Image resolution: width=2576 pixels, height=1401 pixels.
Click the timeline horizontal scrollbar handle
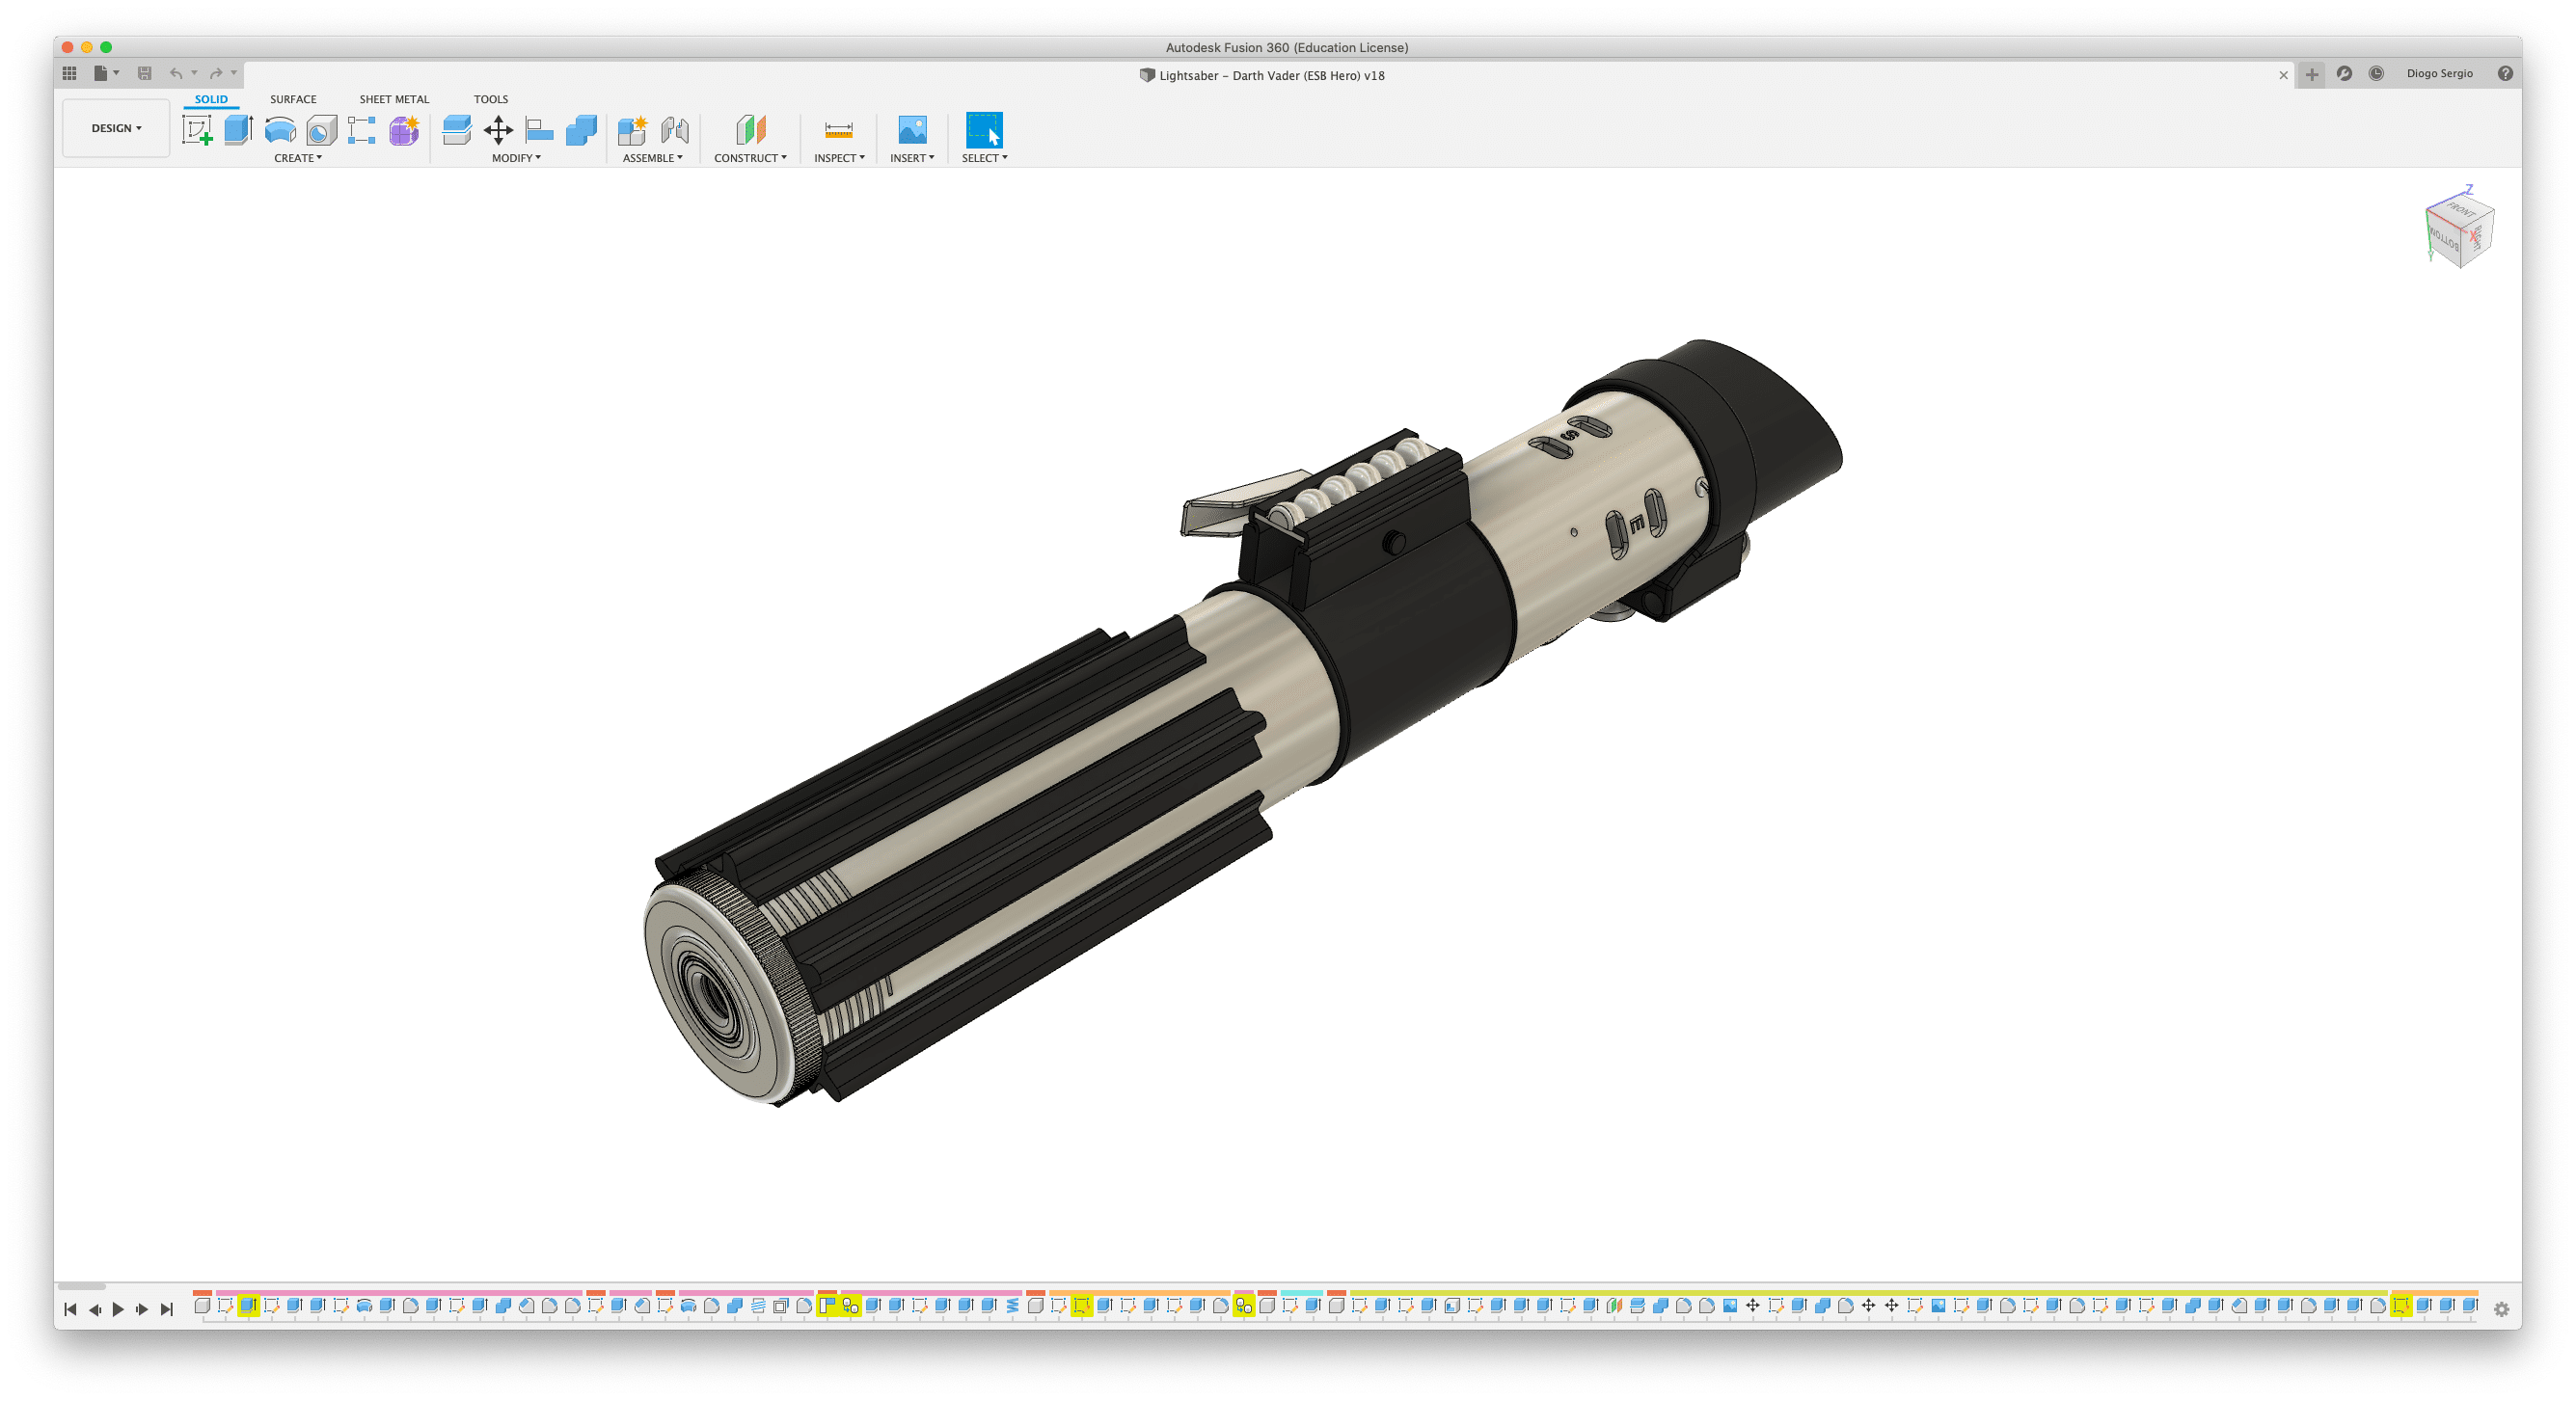point(81,1286)
